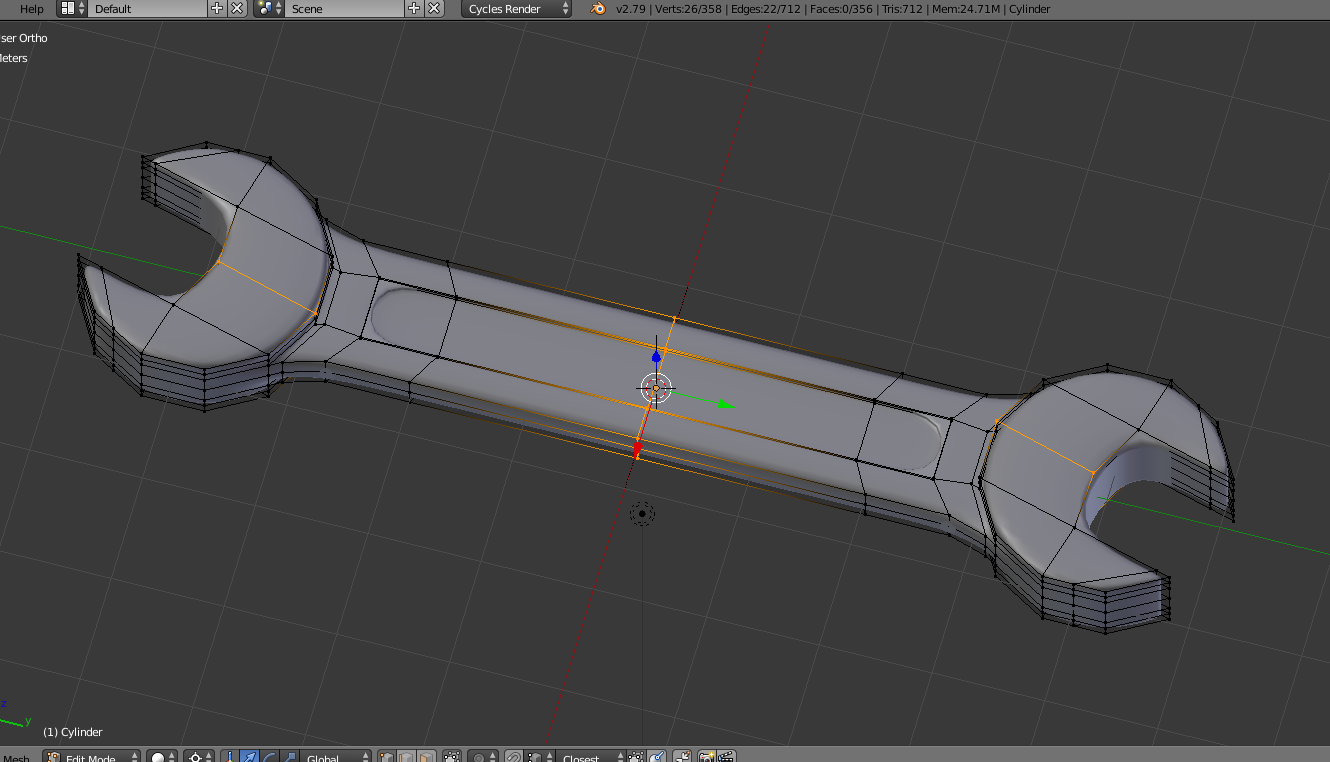Viewport: 1330px width, 762px height.
Task: Delete the Default screen layout
Action: pyautogui.click(x=237, y=8)
